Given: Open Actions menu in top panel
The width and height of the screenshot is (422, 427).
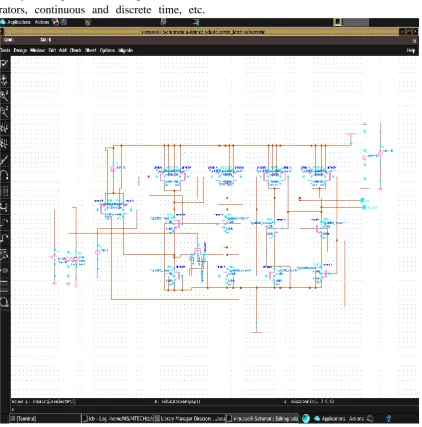Looking at the screenshot, I should (42, 22).
